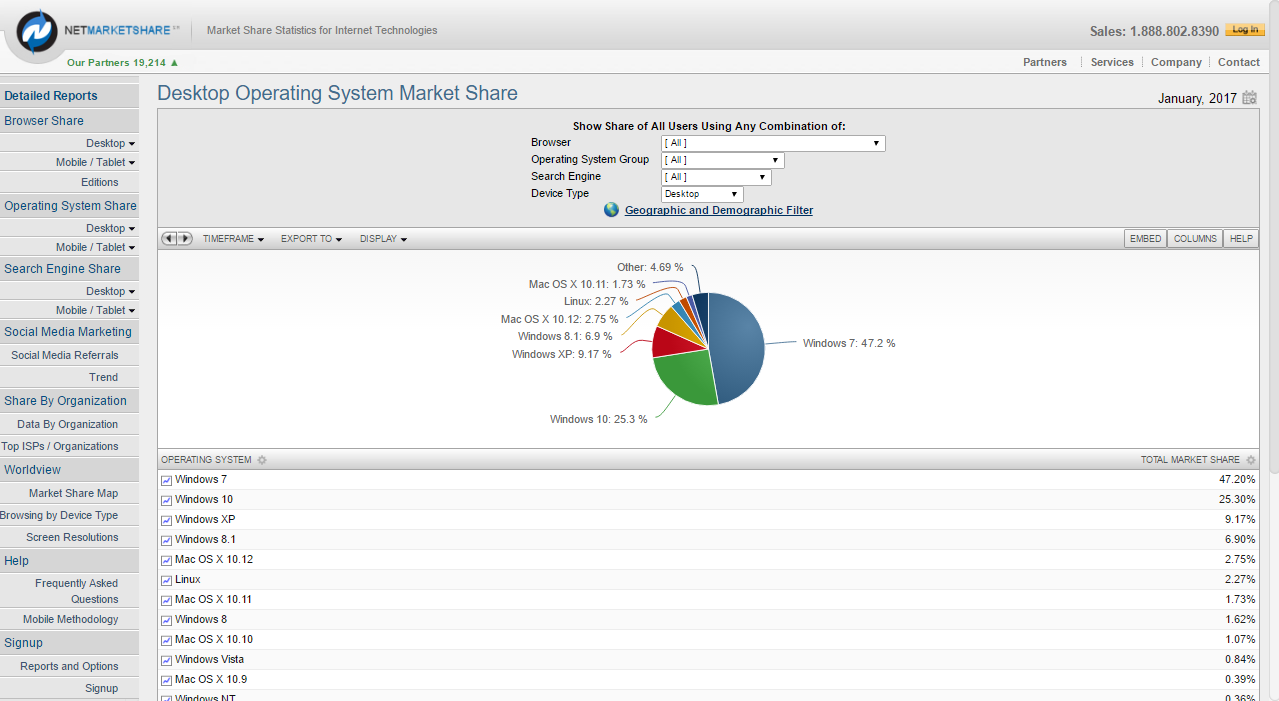Click the Windows 10: 25.3 % chart label
The height and width of the screenshot is (701, 1279).
[x=599, y=419]
